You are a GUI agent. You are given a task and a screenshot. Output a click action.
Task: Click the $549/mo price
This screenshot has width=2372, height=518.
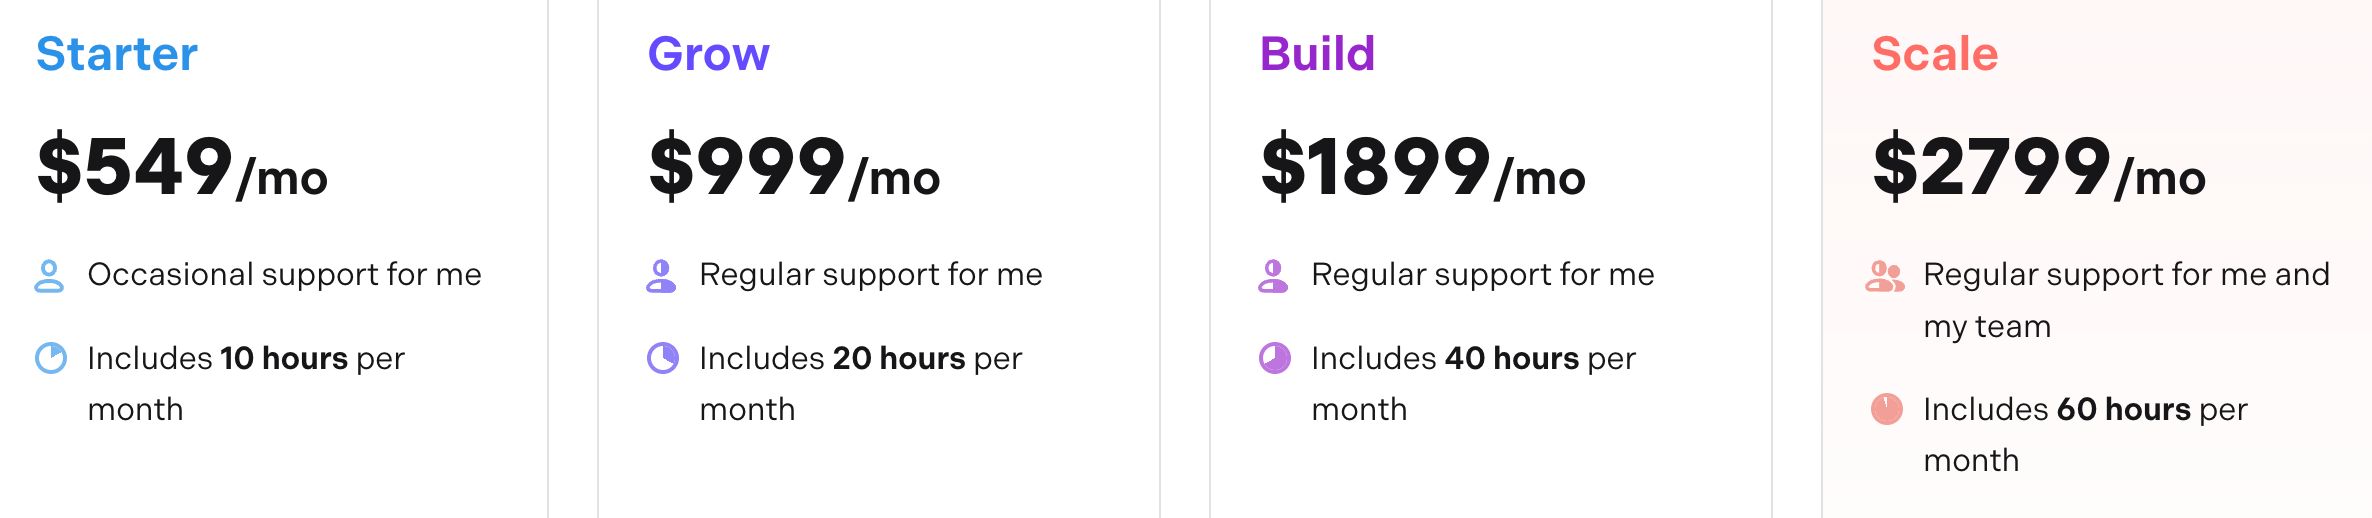click(x=183, y=167)
